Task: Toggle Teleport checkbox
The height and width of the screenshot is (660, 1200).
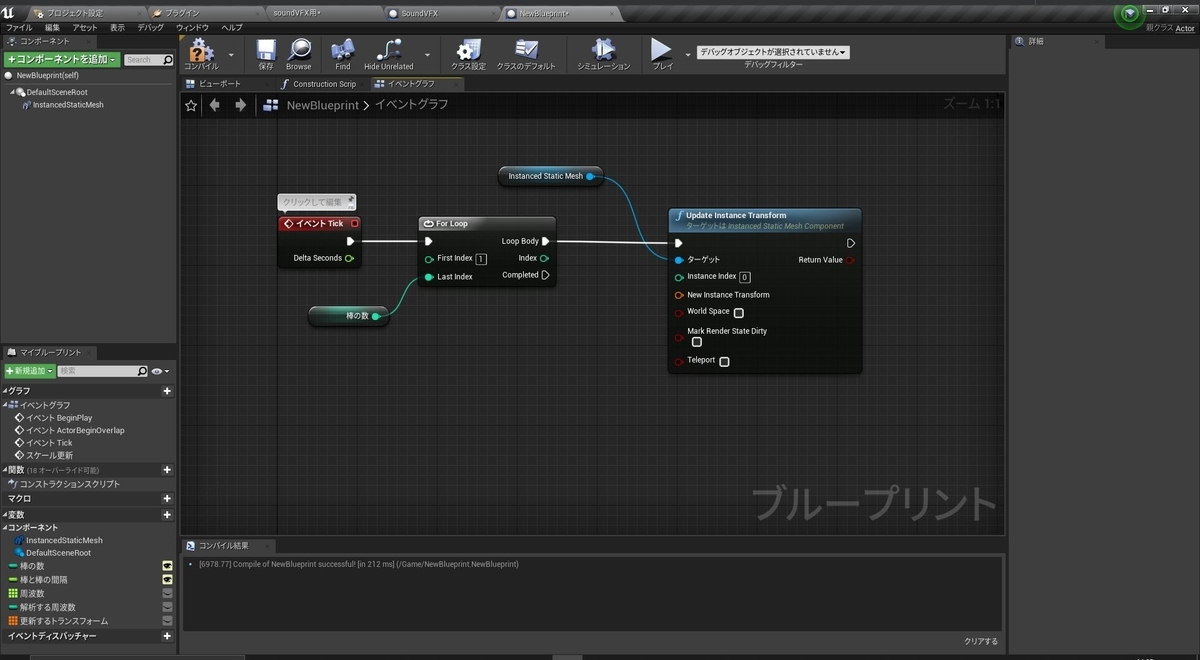Action: tap(724, 362)
